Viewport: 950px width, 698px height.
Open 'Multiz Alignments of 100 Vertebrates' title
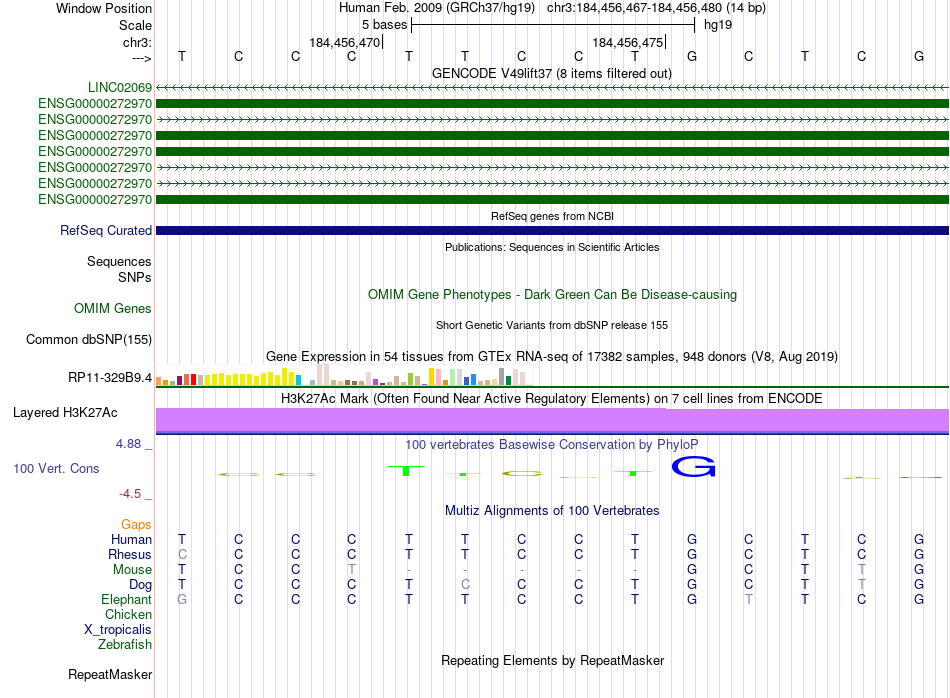552,510
